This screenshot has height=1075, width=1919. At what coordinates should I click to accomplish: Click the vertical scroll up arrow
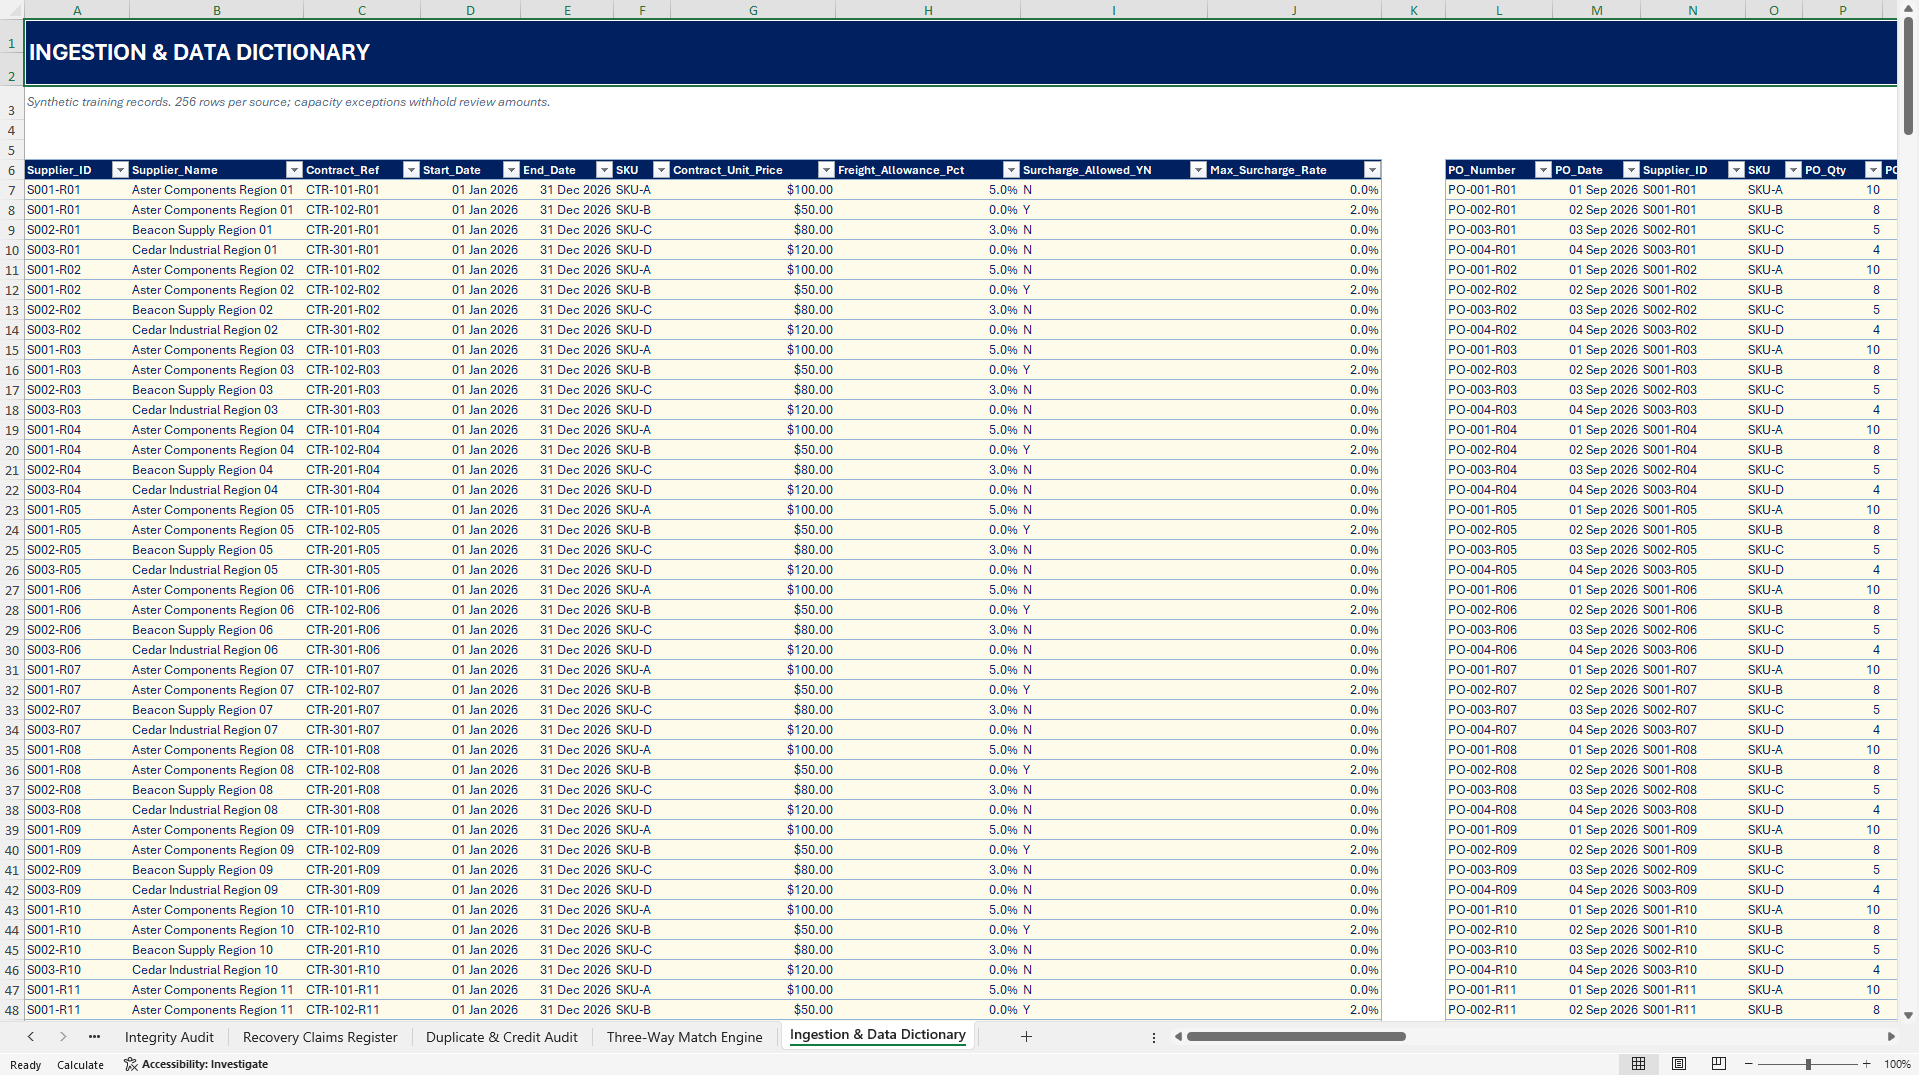coord(1908,8)
